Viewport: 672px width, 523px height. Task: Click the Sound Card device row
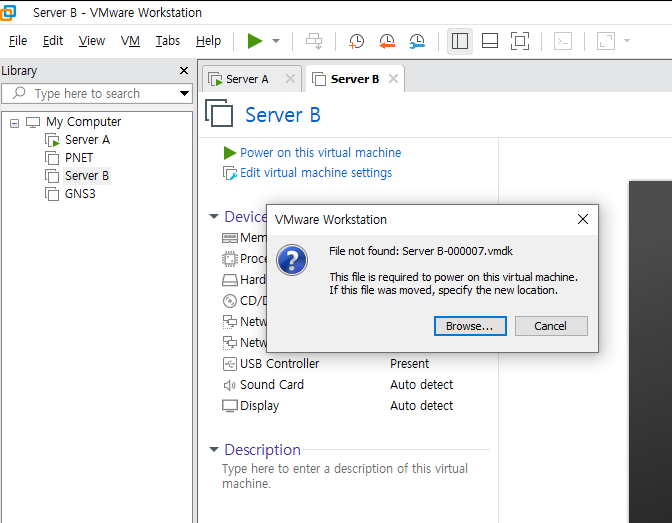click(338, 385)
